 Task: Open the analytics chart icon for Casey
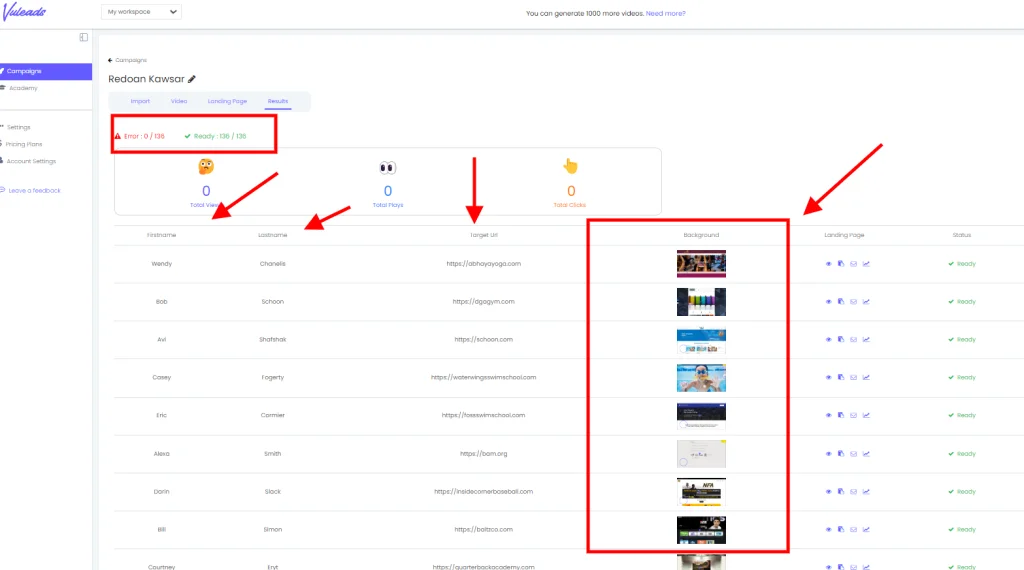pyautogui.click(x=866, y=378)
